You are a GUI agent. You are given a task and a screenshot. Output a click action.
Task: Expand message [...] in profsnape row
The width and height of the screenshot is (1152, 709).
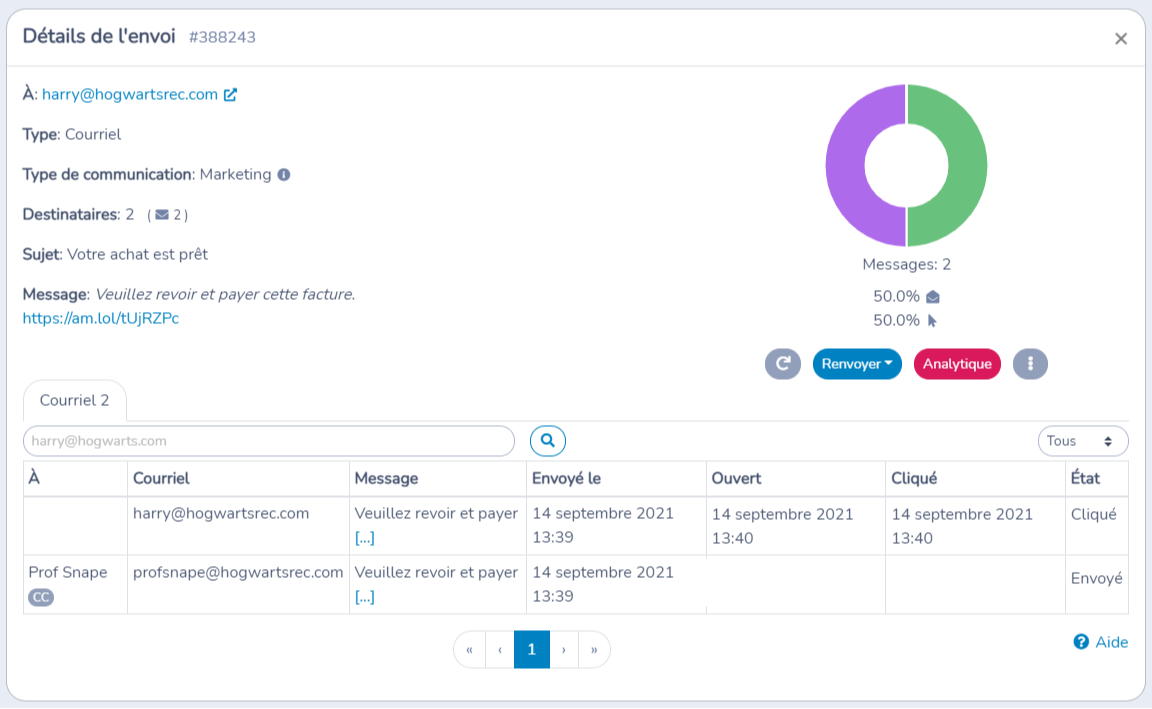point(364,597)
